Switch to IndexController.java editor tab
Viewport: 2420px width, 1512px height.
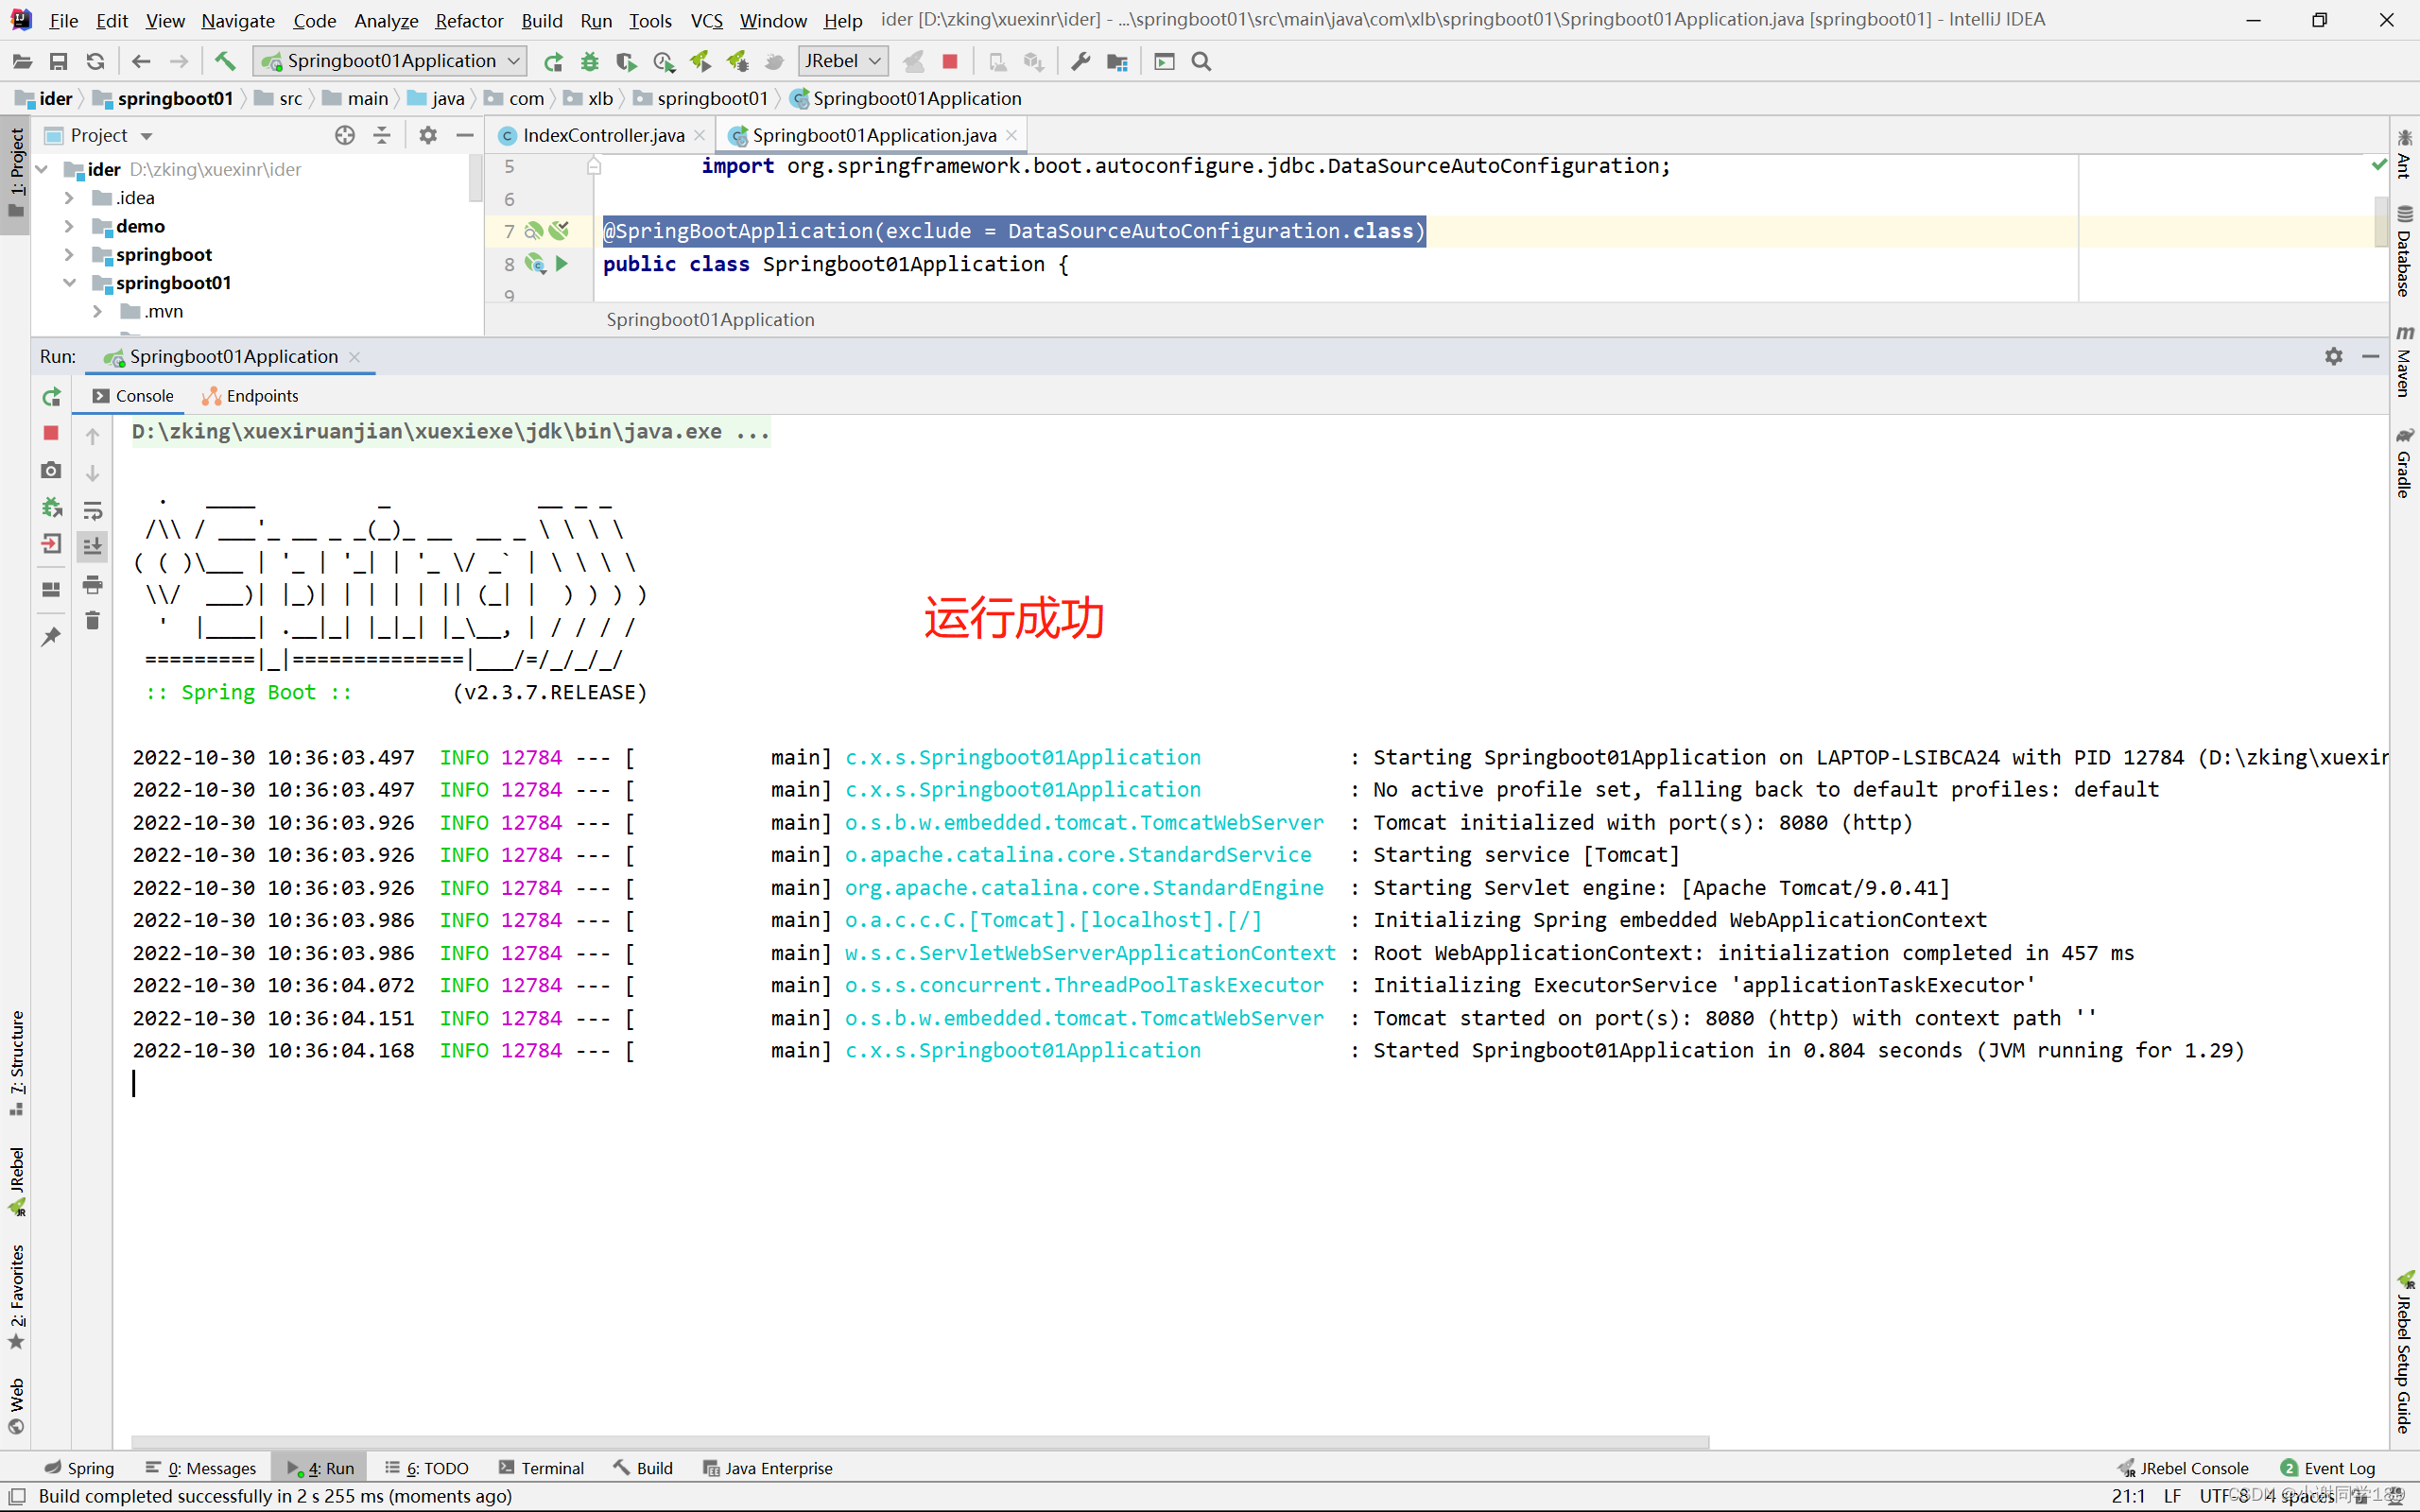tap(603, 135)
